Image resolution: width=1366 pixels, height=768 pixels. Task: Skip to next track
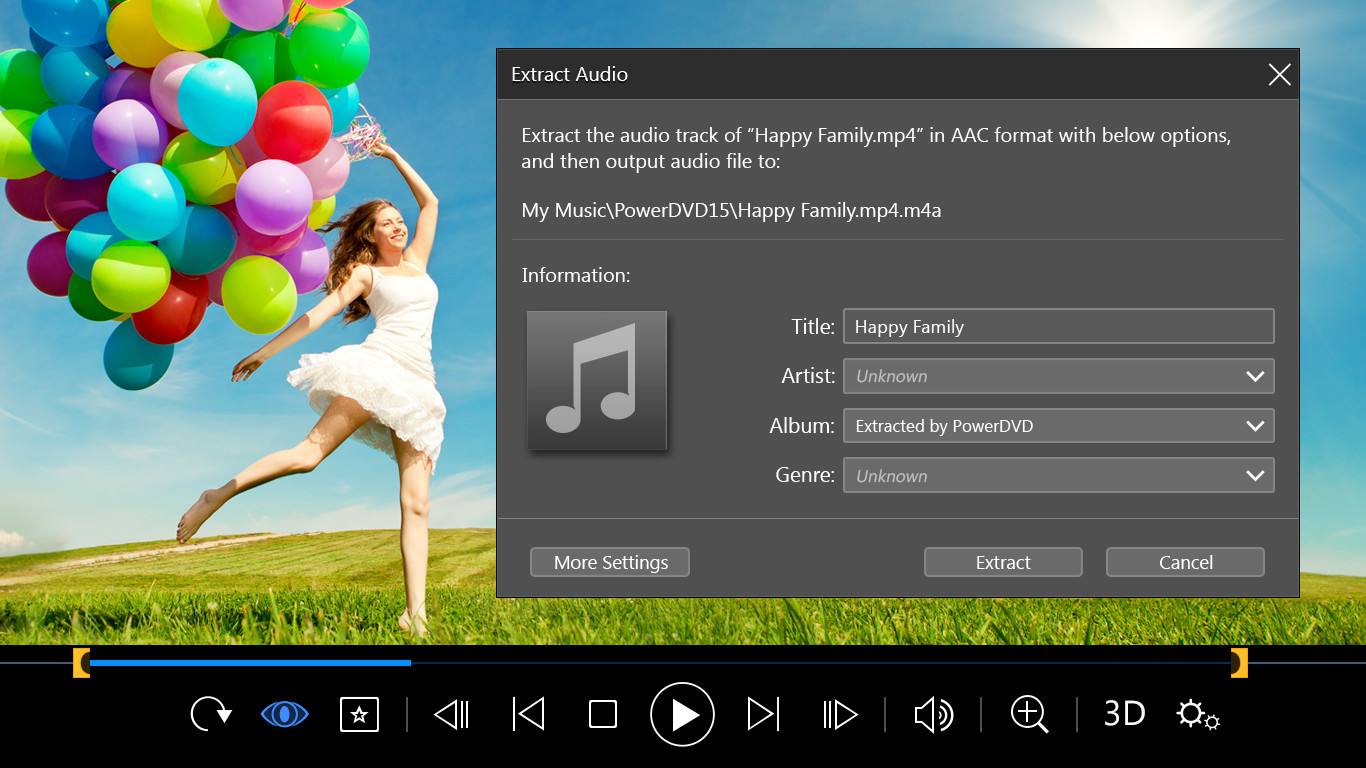pyautogui.click(x=763, y=714)
